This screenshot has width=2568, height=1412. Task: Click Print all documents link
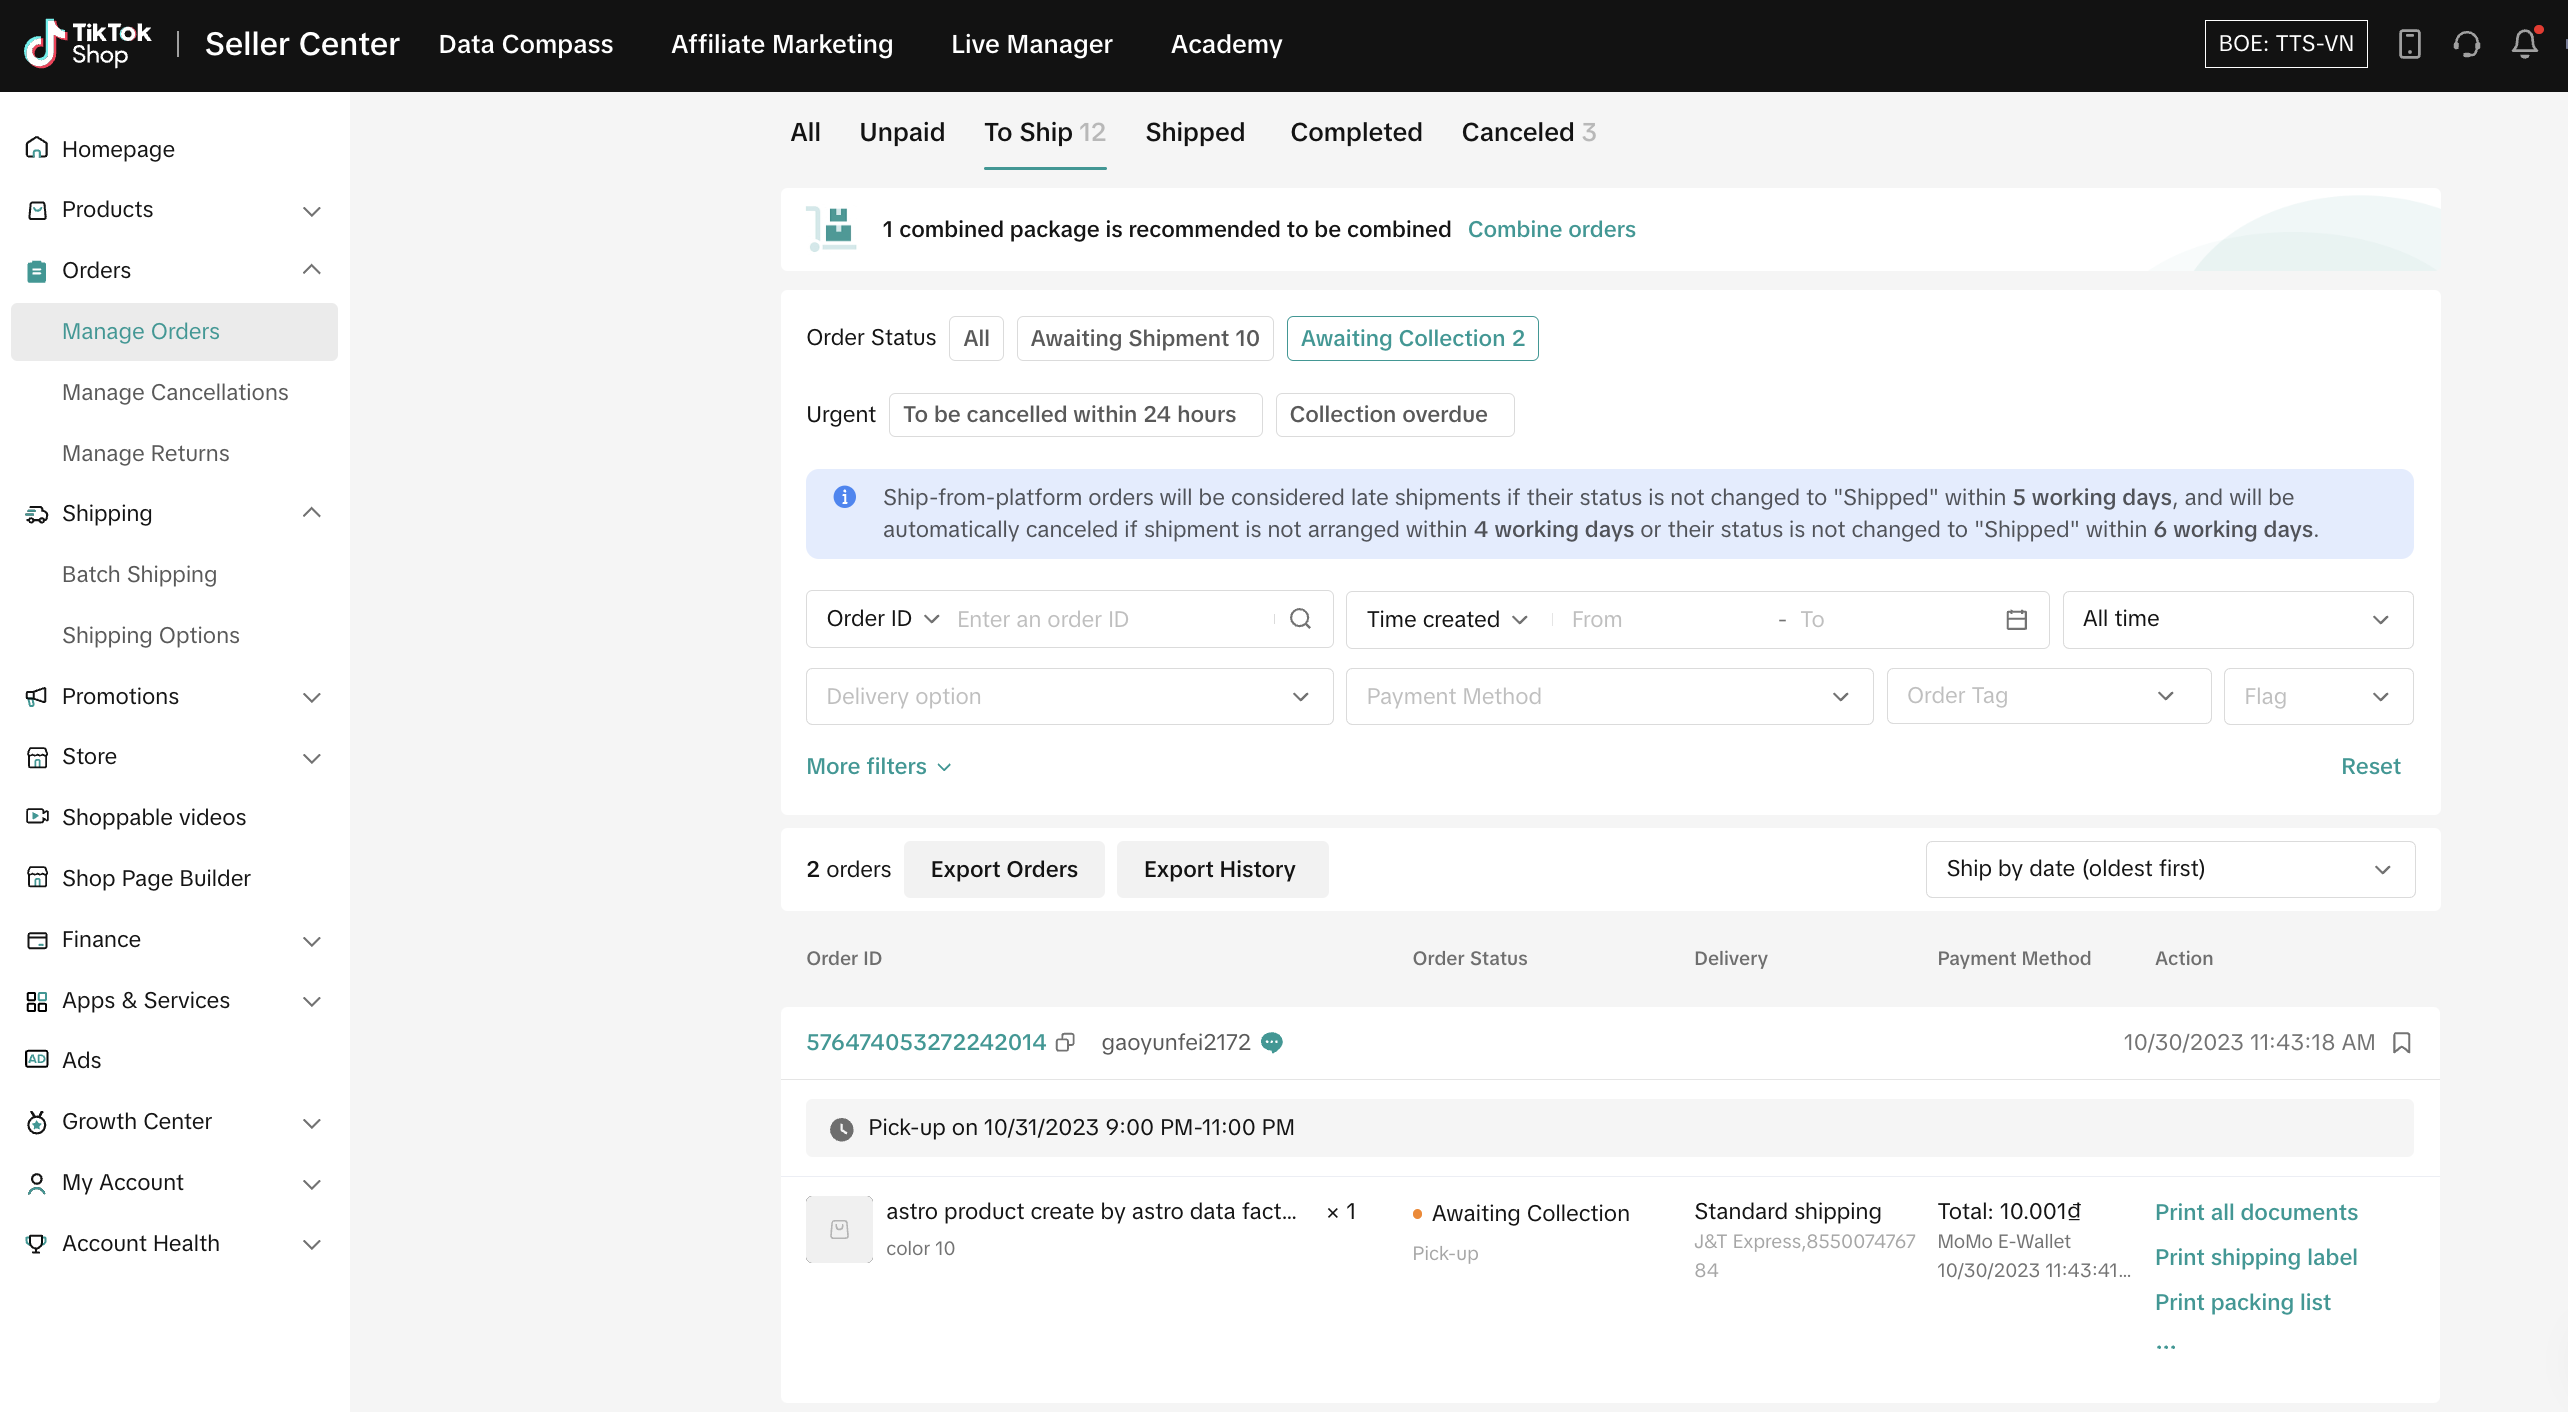coord(2256,1213)
